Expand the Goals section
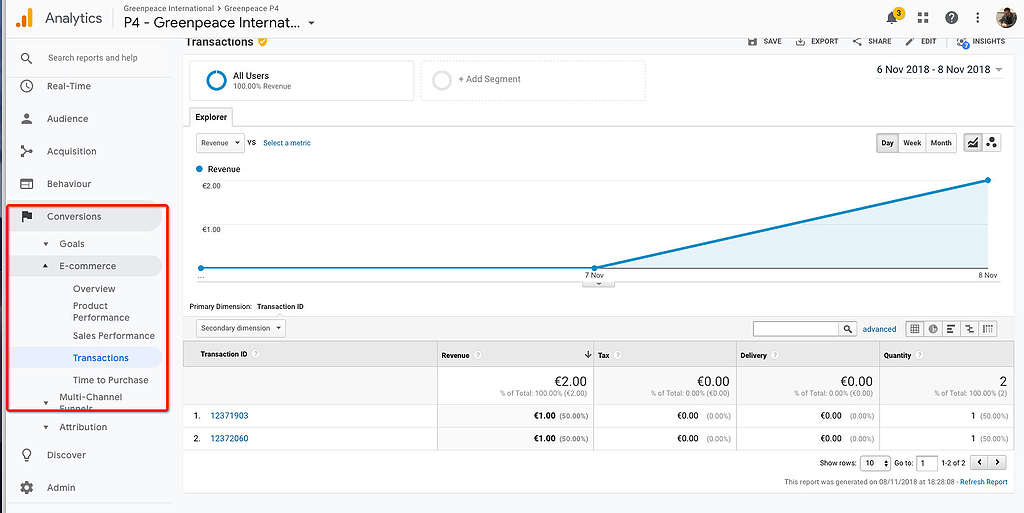 tap(46, 244)
